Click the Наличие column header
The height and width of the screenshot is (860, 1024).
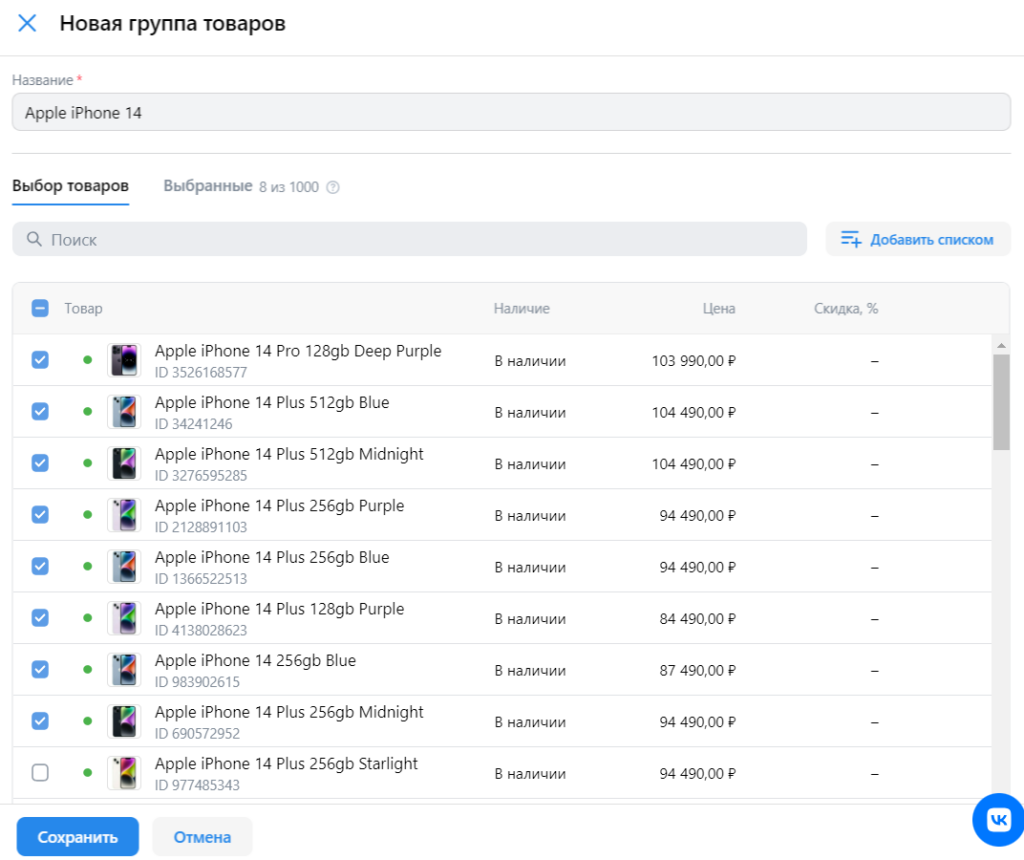coord(521,308)
